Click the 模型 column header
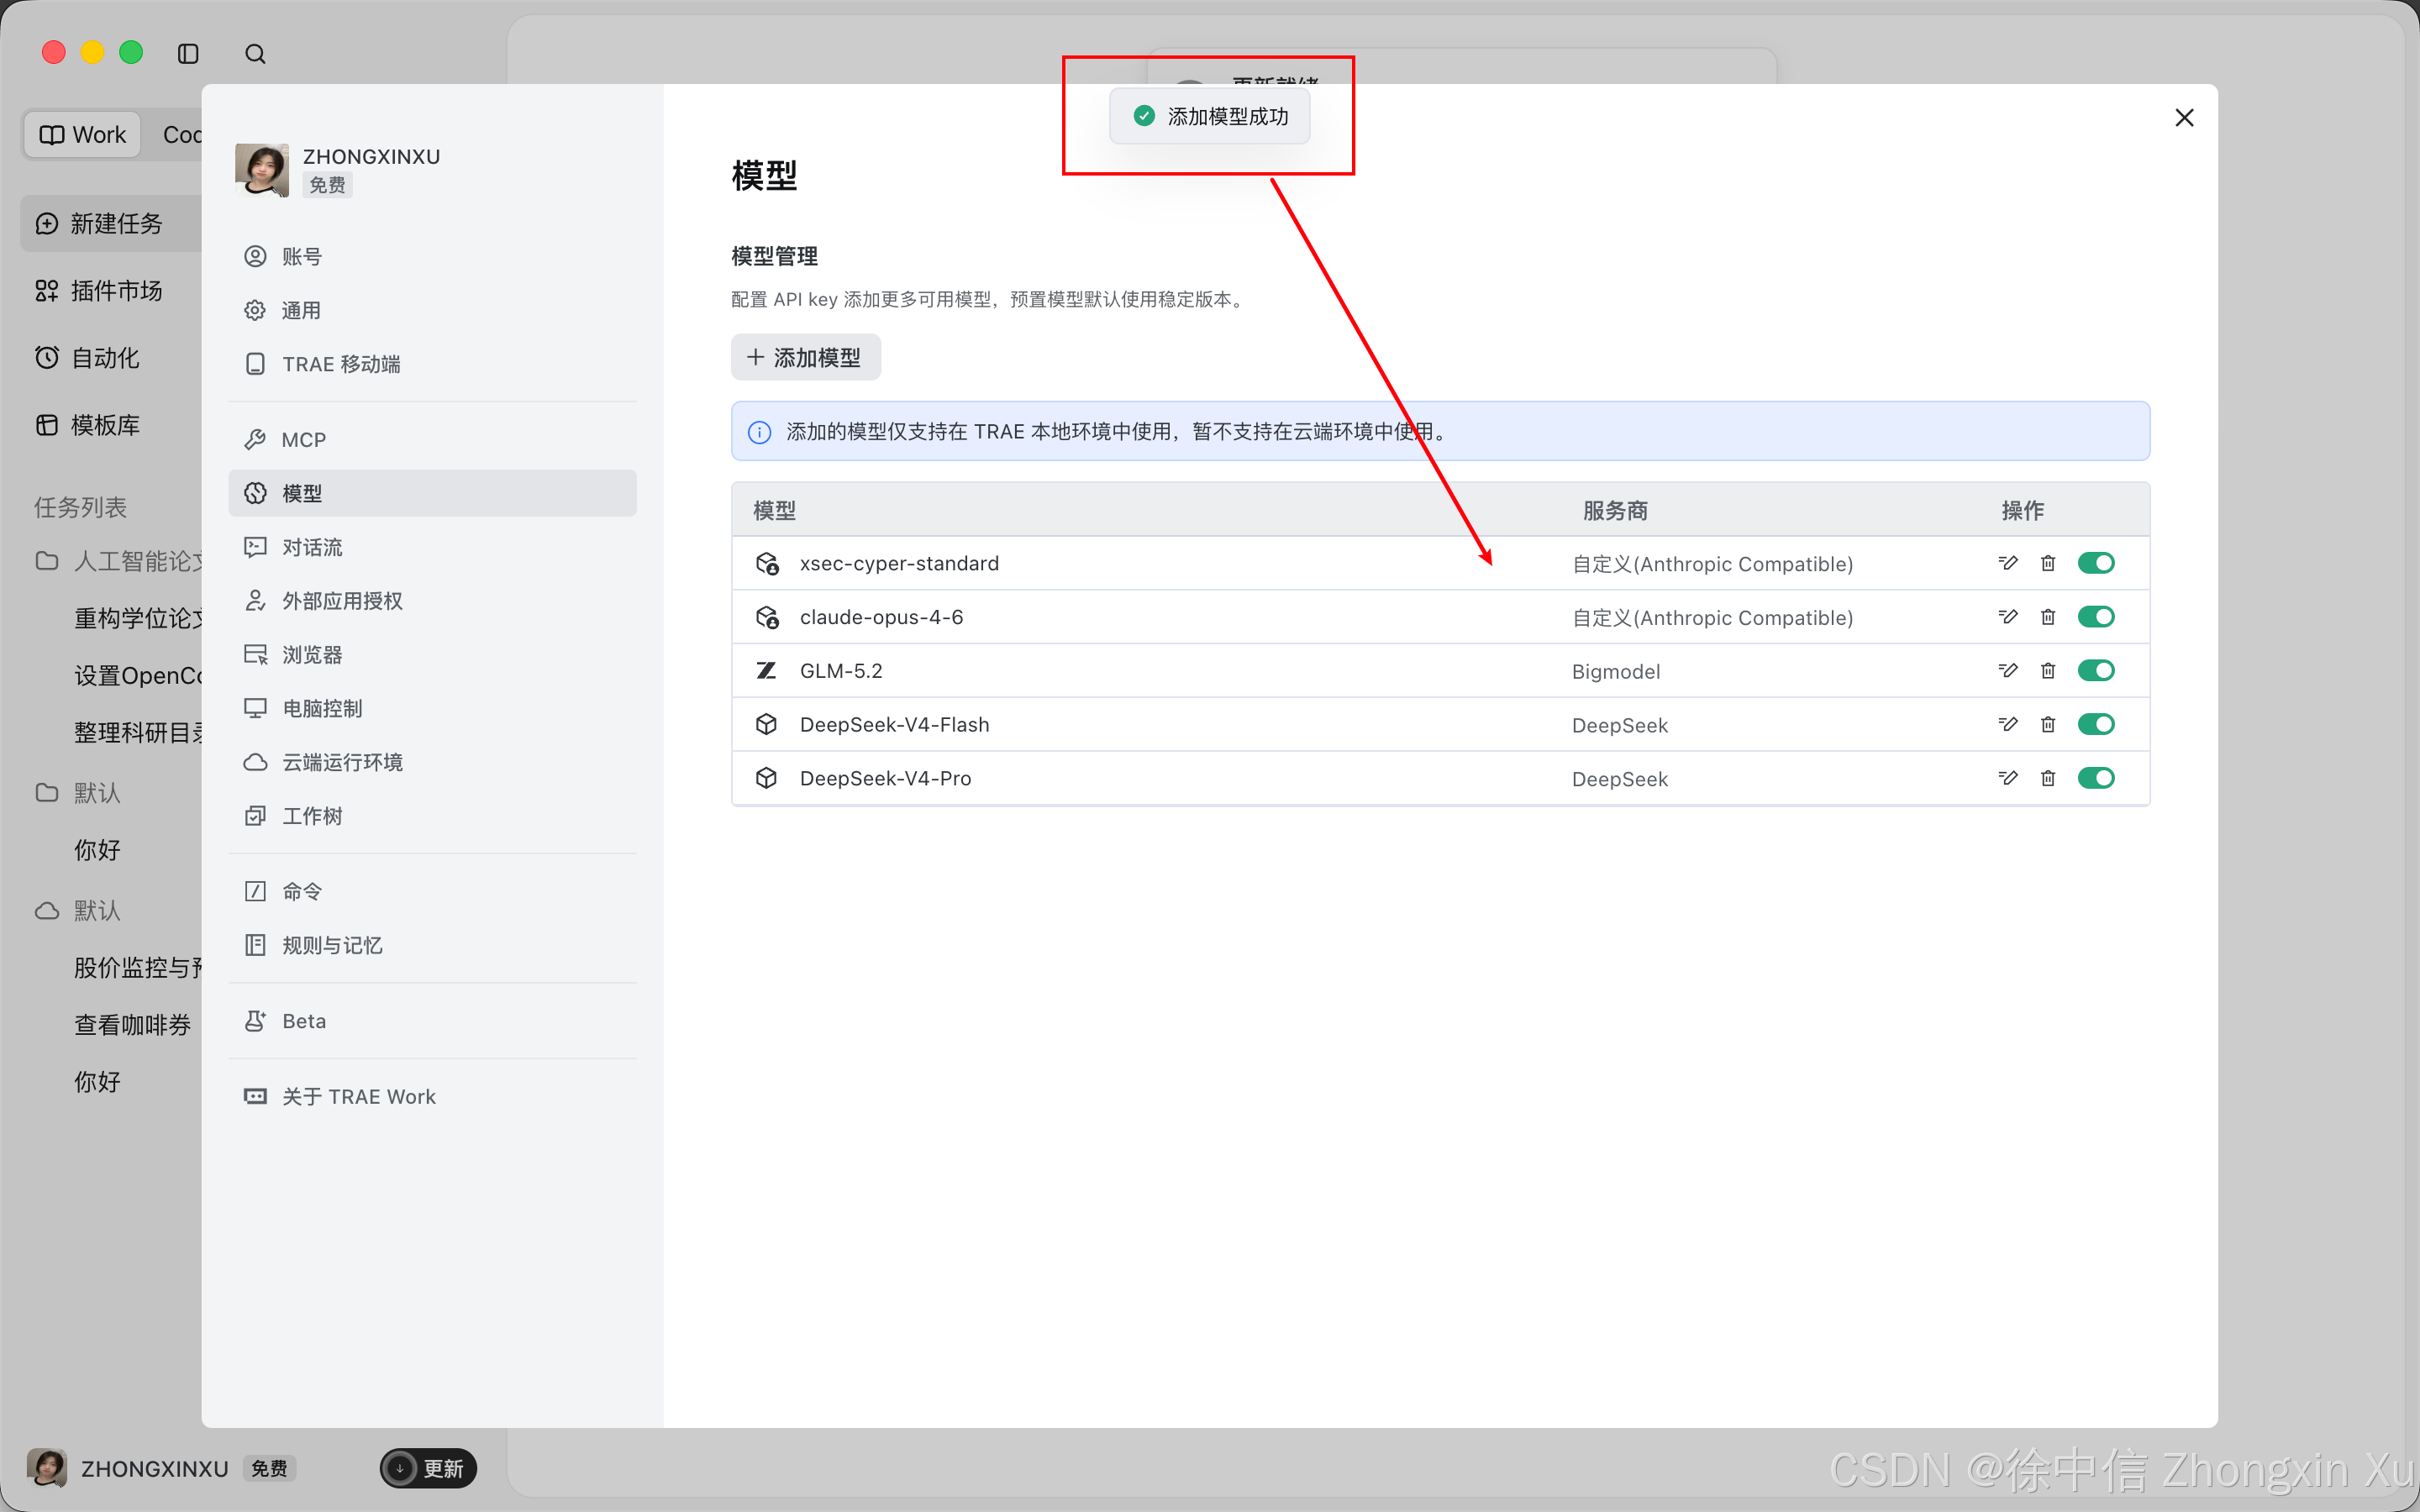Image resolution: width=2420 pixels, height=1512 pixels. 774,511
